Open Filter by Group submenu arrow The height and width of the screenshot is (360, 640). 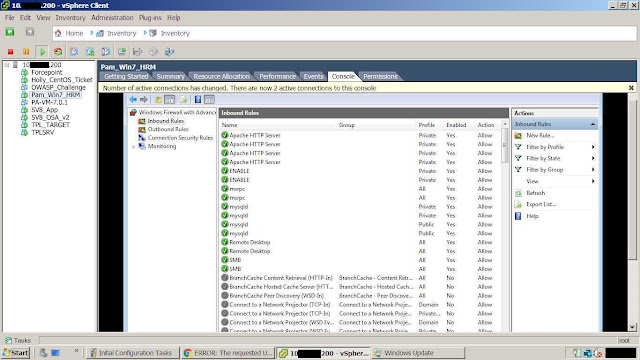tap(593, 170)
